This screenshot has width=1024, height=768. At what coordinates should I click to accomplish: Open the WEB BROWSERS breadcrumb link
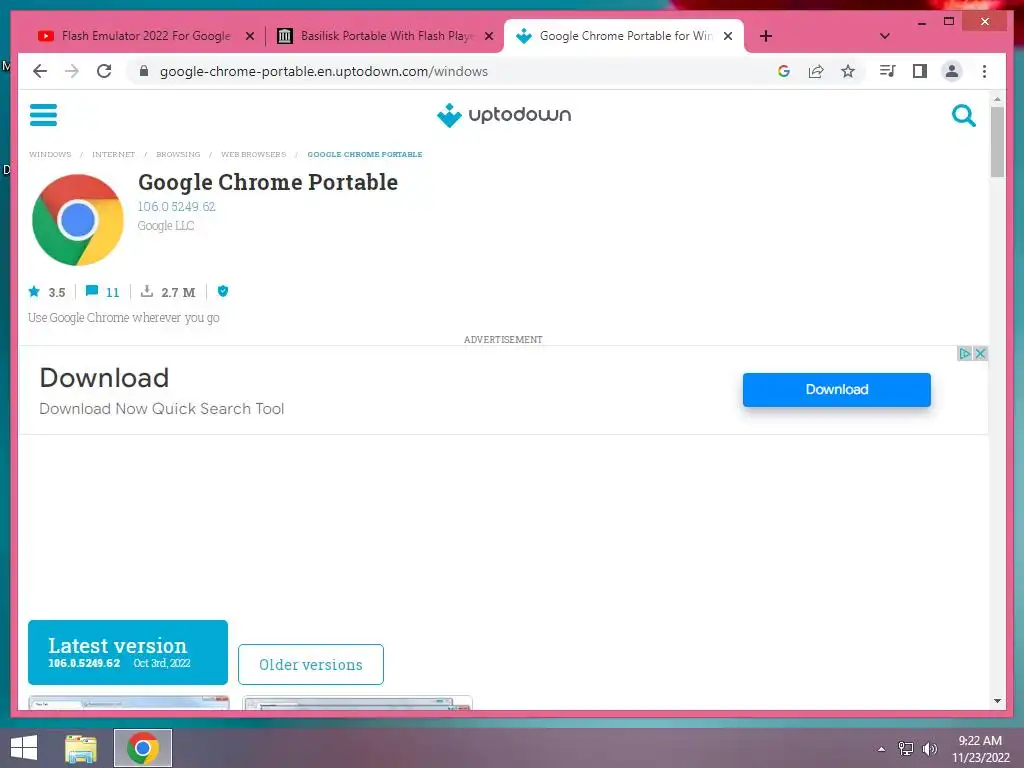253,154
